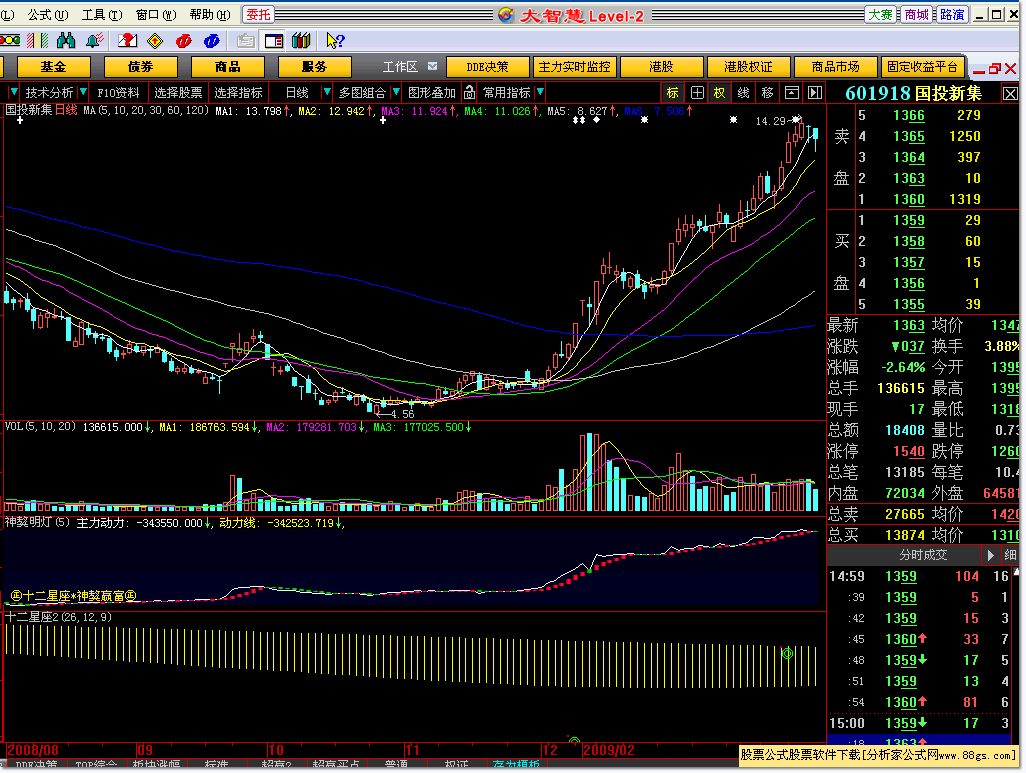Toggle the 标 annotation button
The height and width of the screenshot is (773, 1026).
pos(673,92)
